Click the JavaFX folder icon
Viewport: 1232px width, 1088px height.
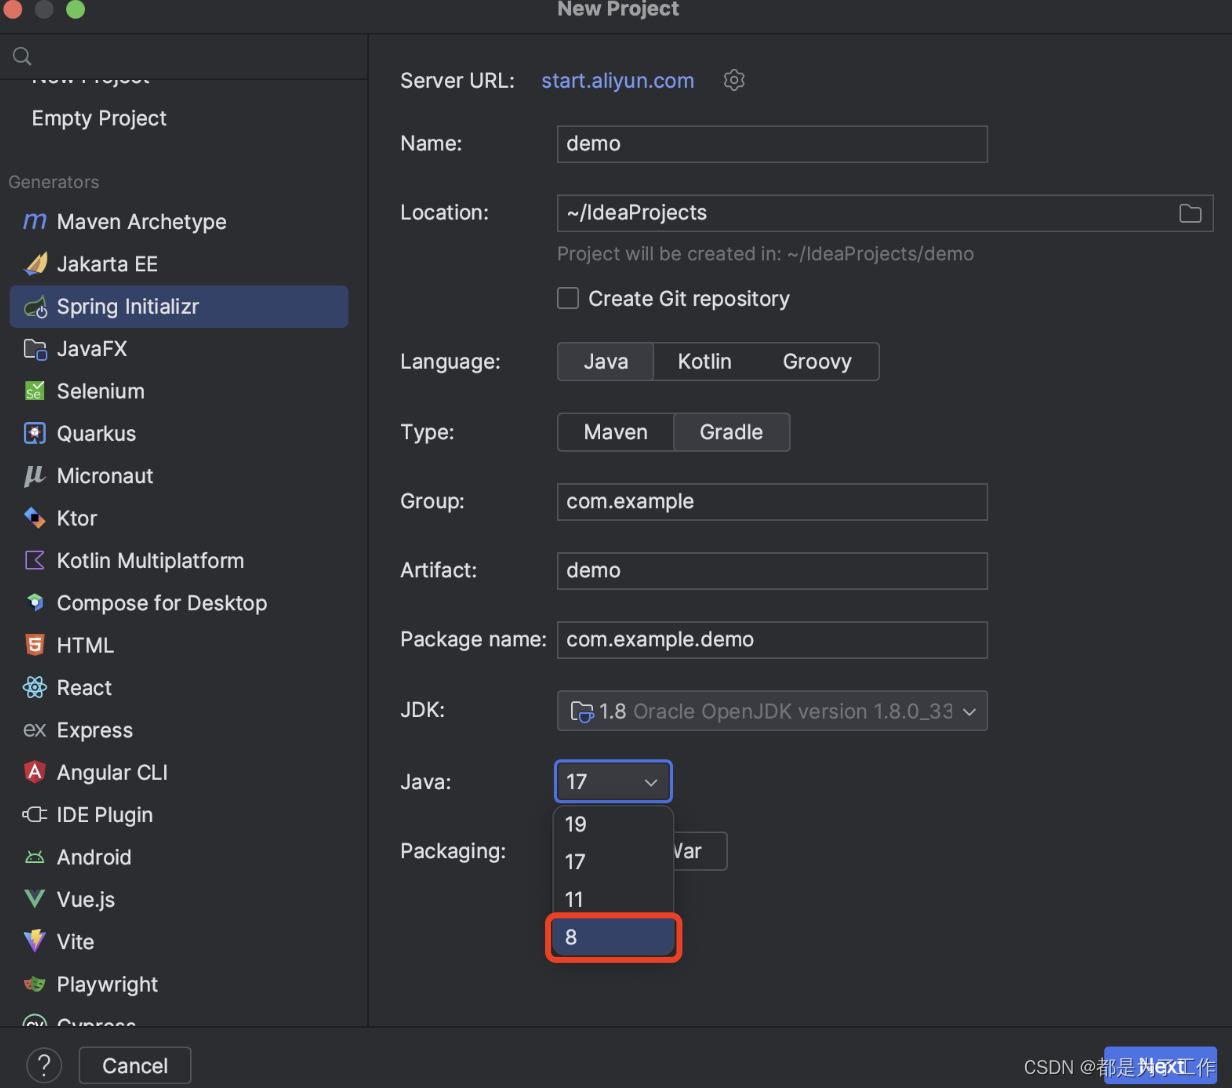click(35, 349)
